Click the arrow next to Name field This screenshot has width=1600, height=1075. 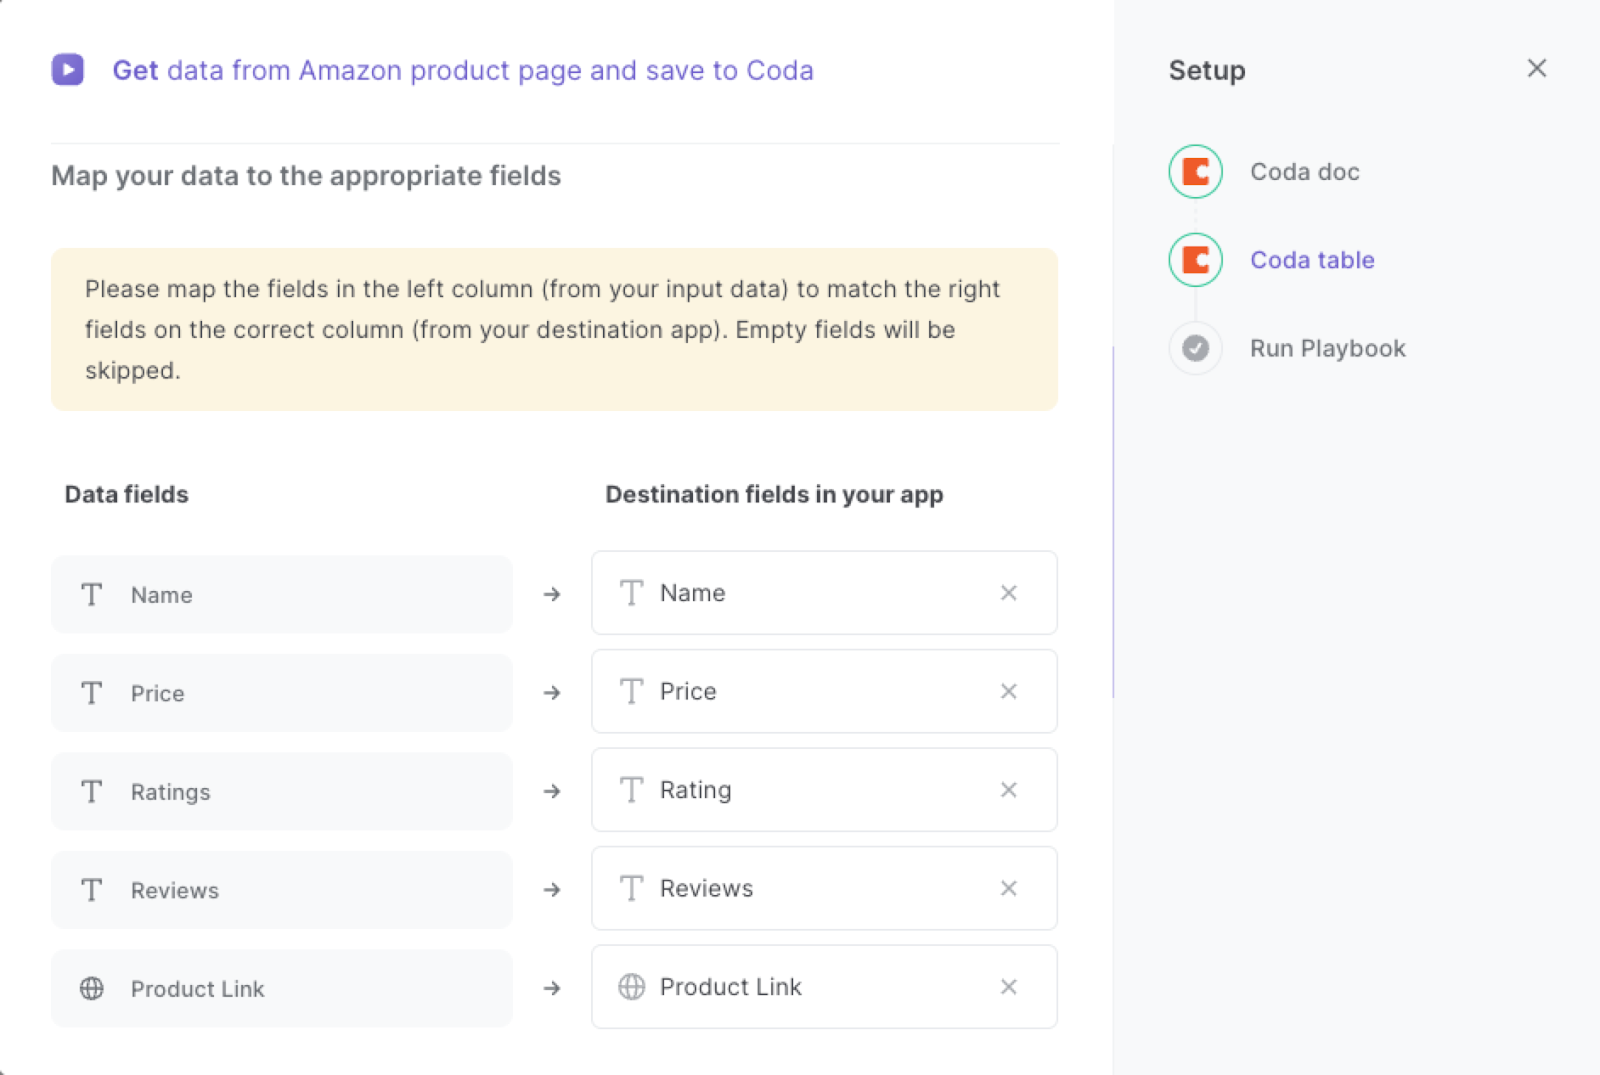(552, 595)
